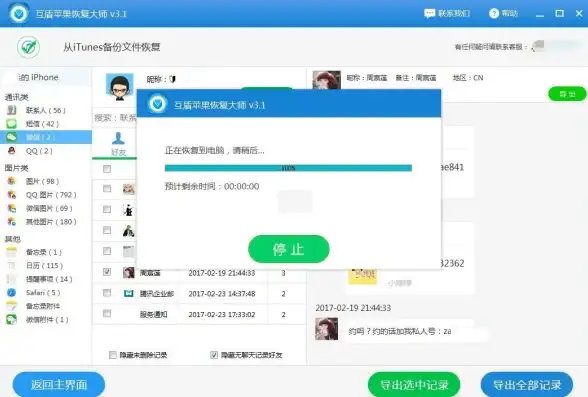
Task: Click 返回主界面 button
Action: coord(59,385)
